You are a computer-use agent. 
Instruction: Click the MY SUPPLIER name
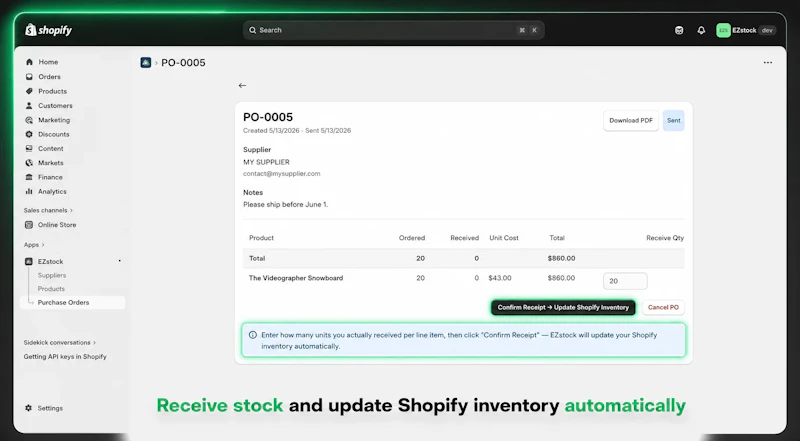[x=266, y=162]
